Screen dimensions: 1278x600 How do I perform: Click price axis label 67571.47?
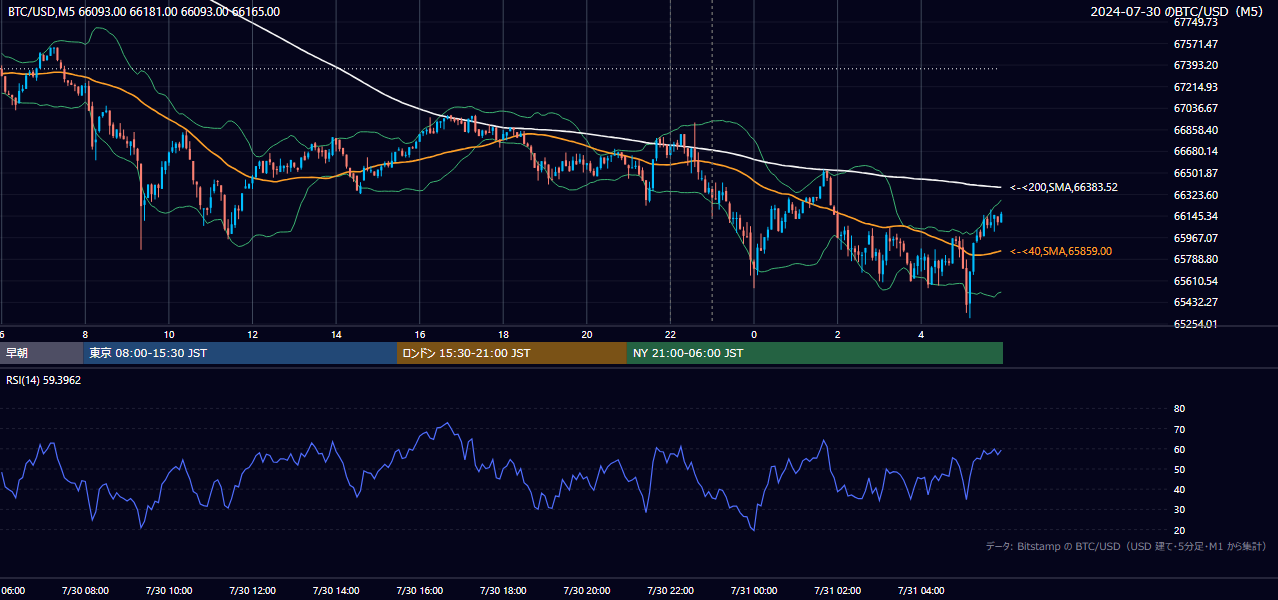[x=1196, y=44]
